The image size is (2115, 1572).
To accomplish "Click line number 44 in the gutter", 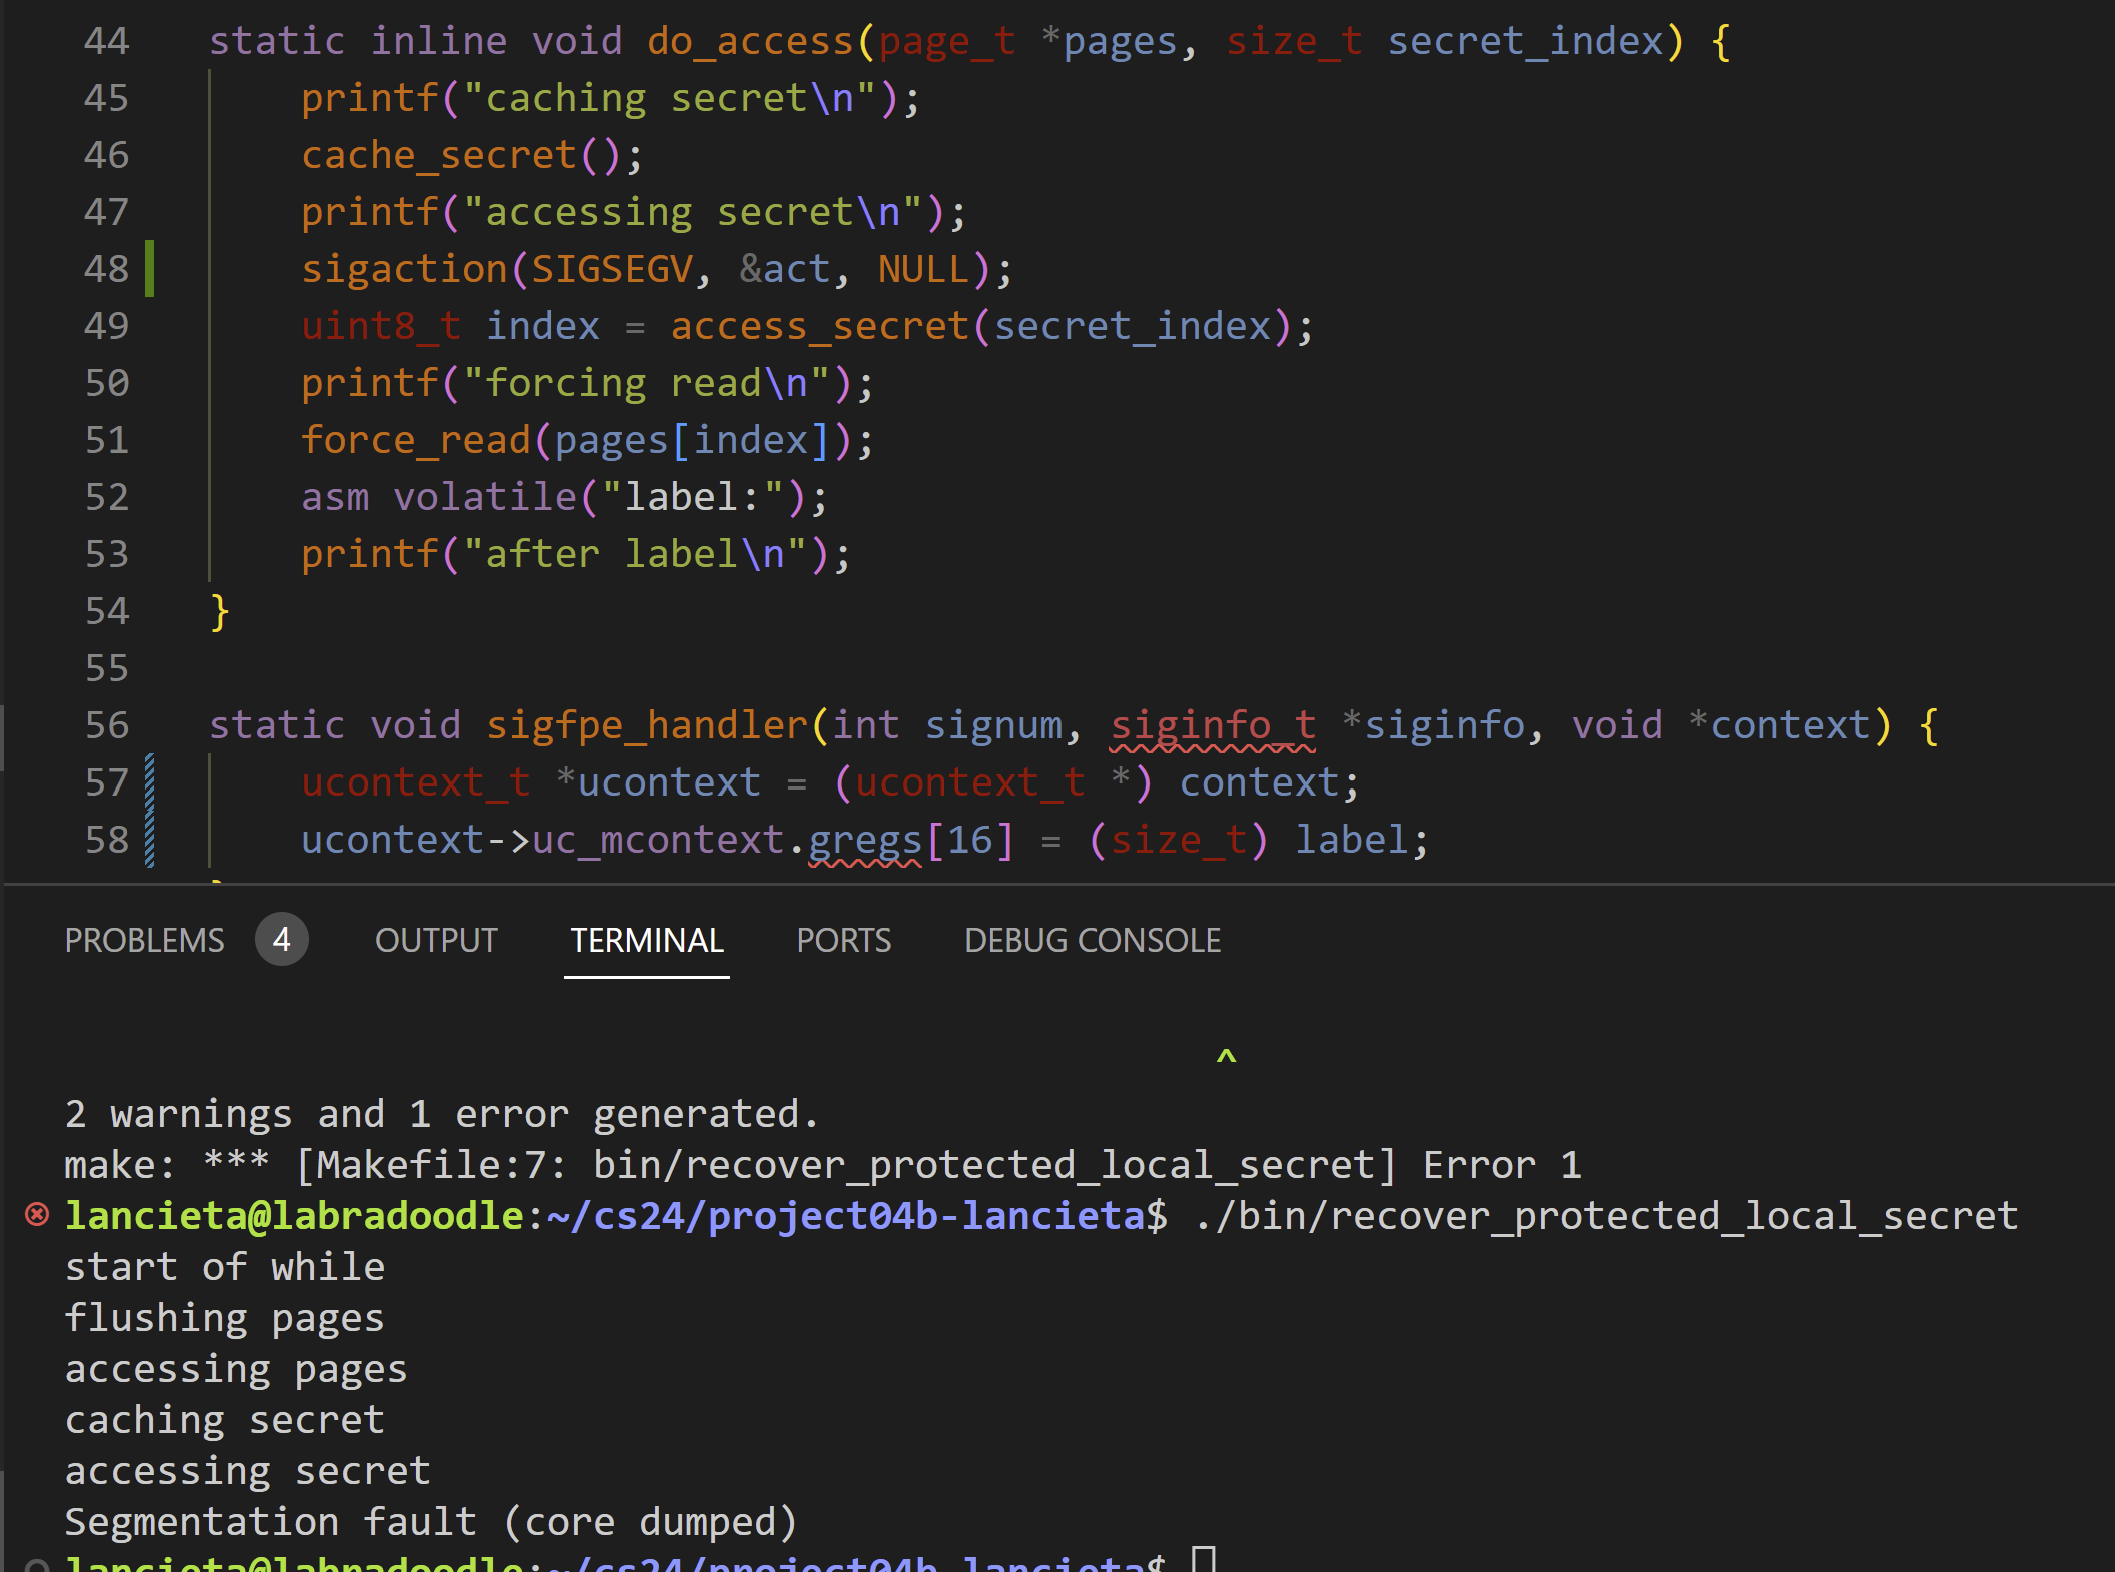I will pyautogui.click(x=106, y=41).
